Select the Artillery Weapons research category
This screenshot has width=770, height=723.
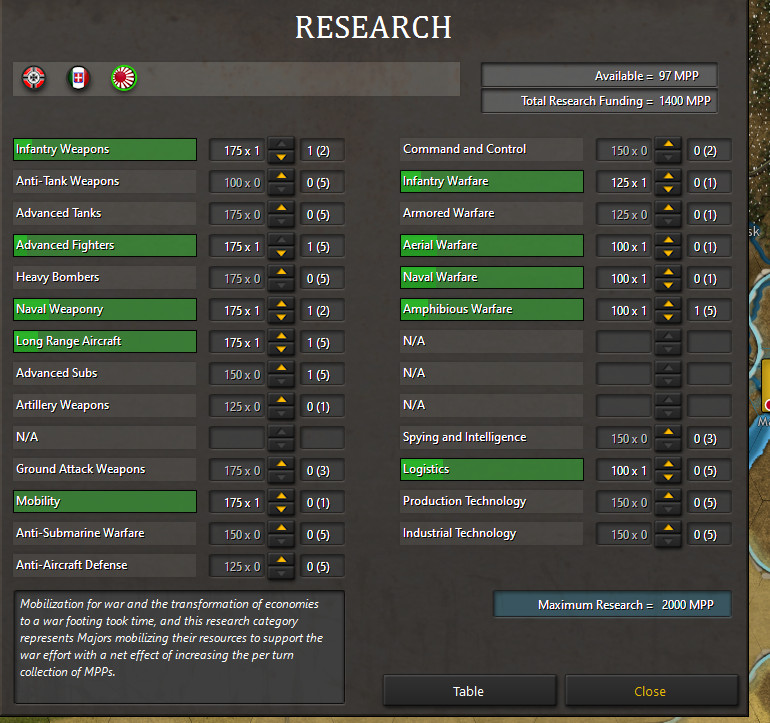tap(105, 405)
